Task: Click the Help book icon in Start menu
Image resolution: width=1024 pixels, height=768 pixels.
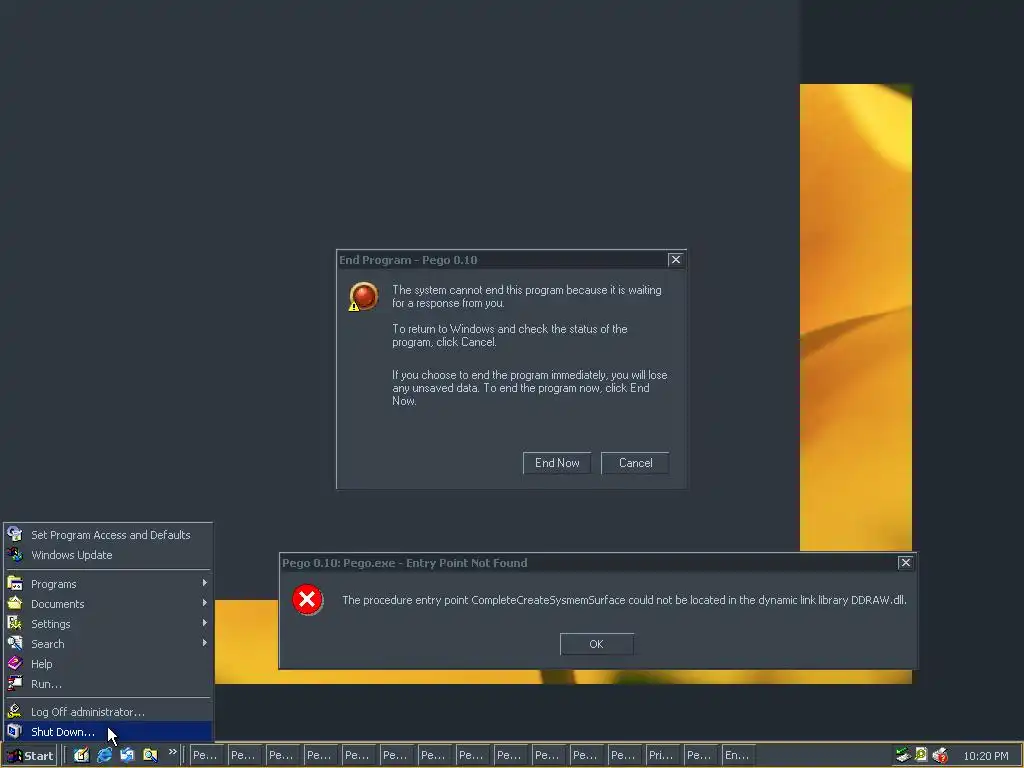Action: pyautogui.click(x=14, y=663)
